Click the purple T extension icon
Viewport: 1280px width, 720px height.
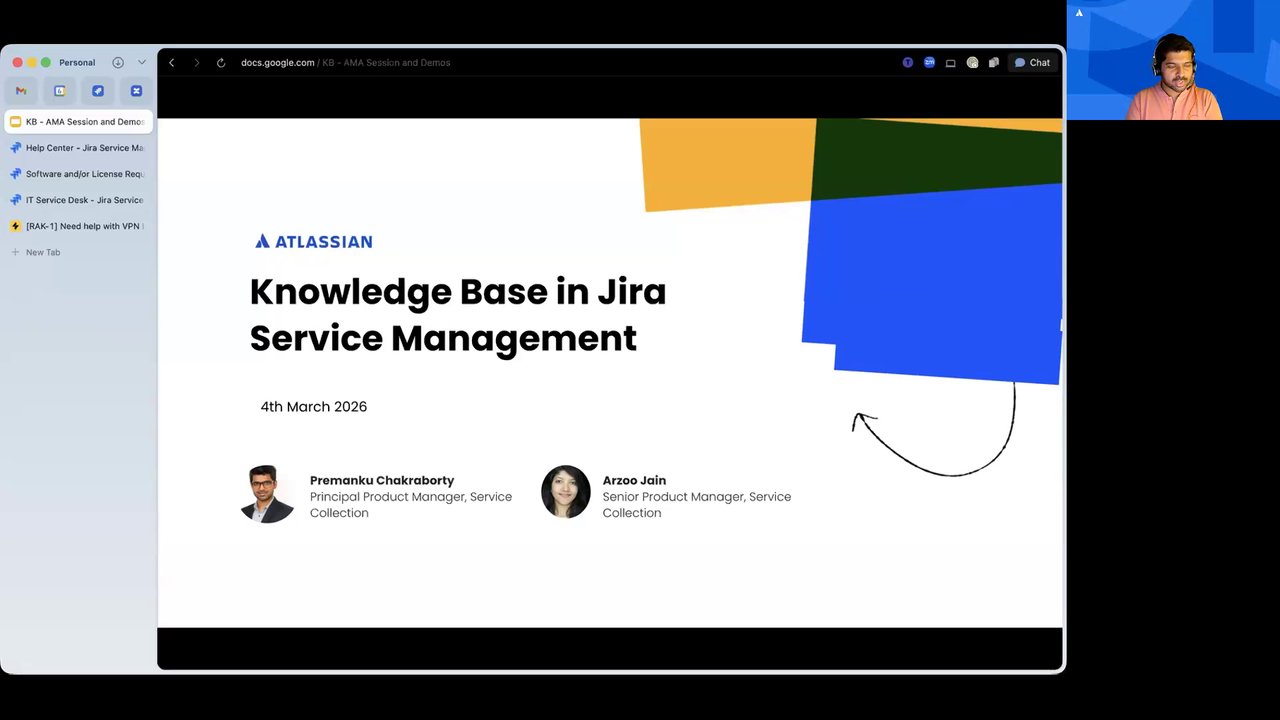[908, 62]
